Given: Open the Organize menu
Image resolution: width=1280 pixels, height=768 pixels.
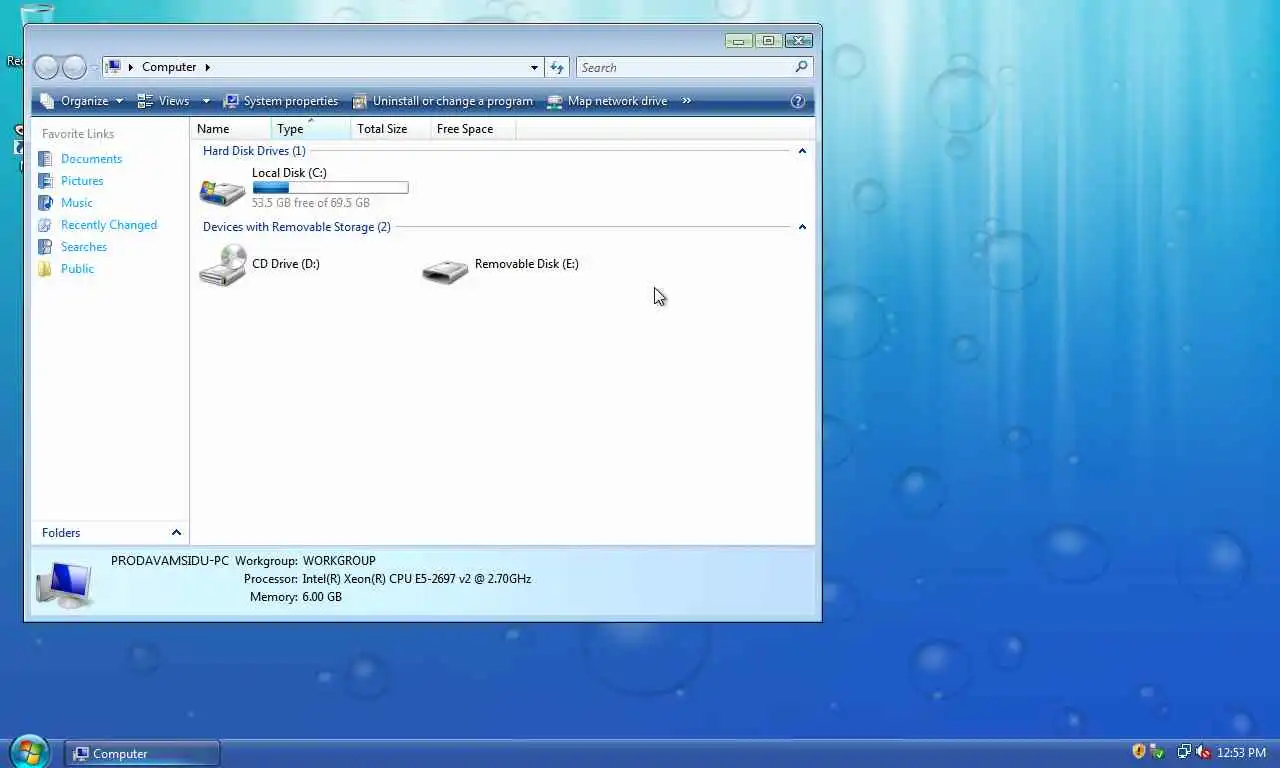Looking at the screenshot, I should pos(81,101).
